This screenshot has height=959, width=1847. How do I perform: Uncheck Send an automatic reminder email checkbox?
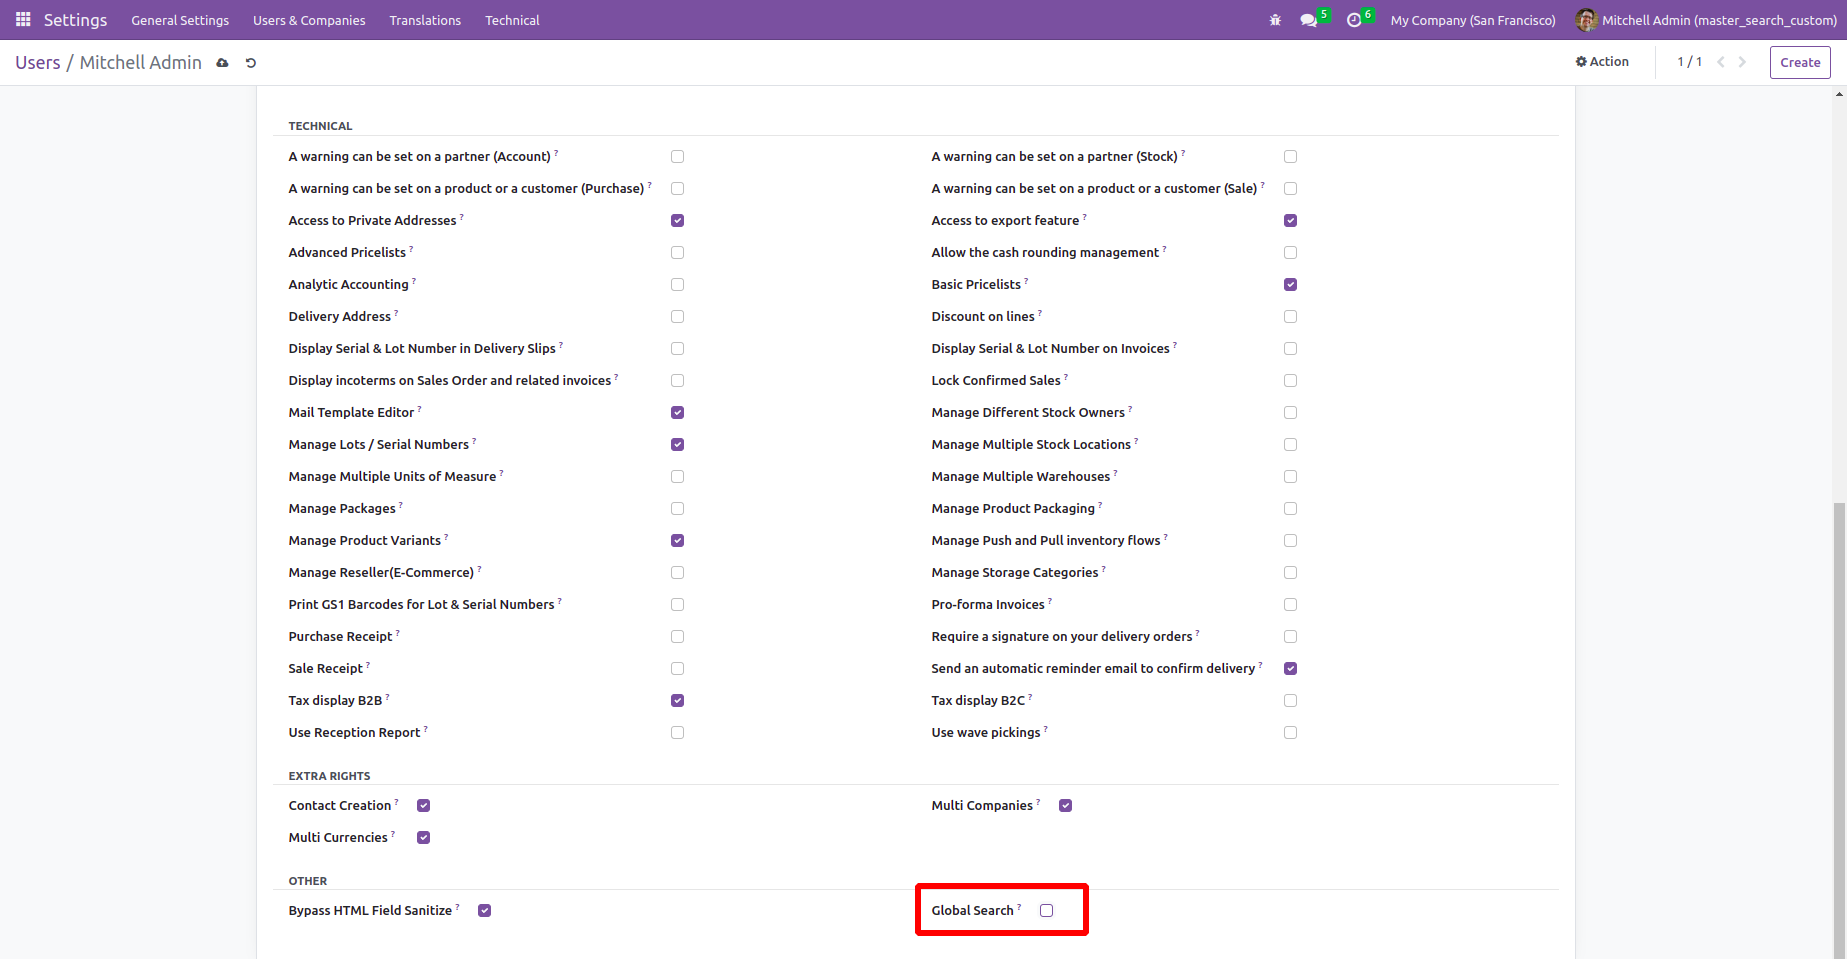[1290, 668]
